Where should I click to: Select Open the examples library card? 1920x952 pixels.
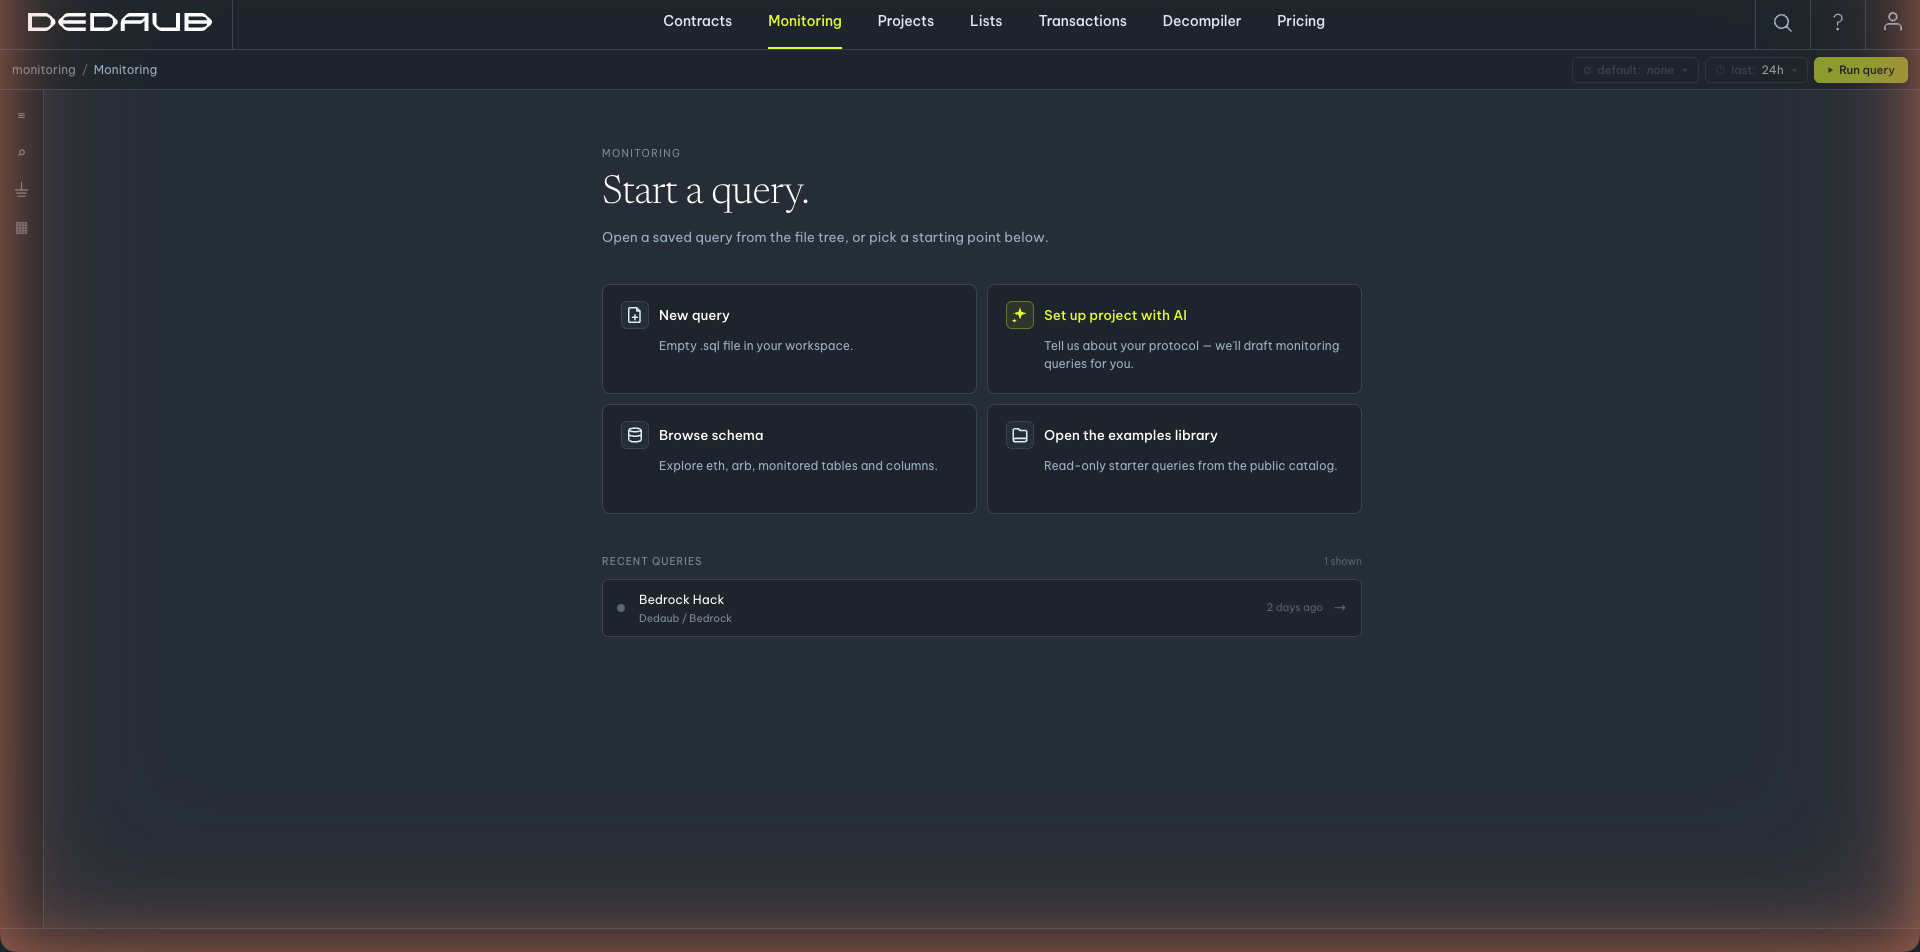1174,459
